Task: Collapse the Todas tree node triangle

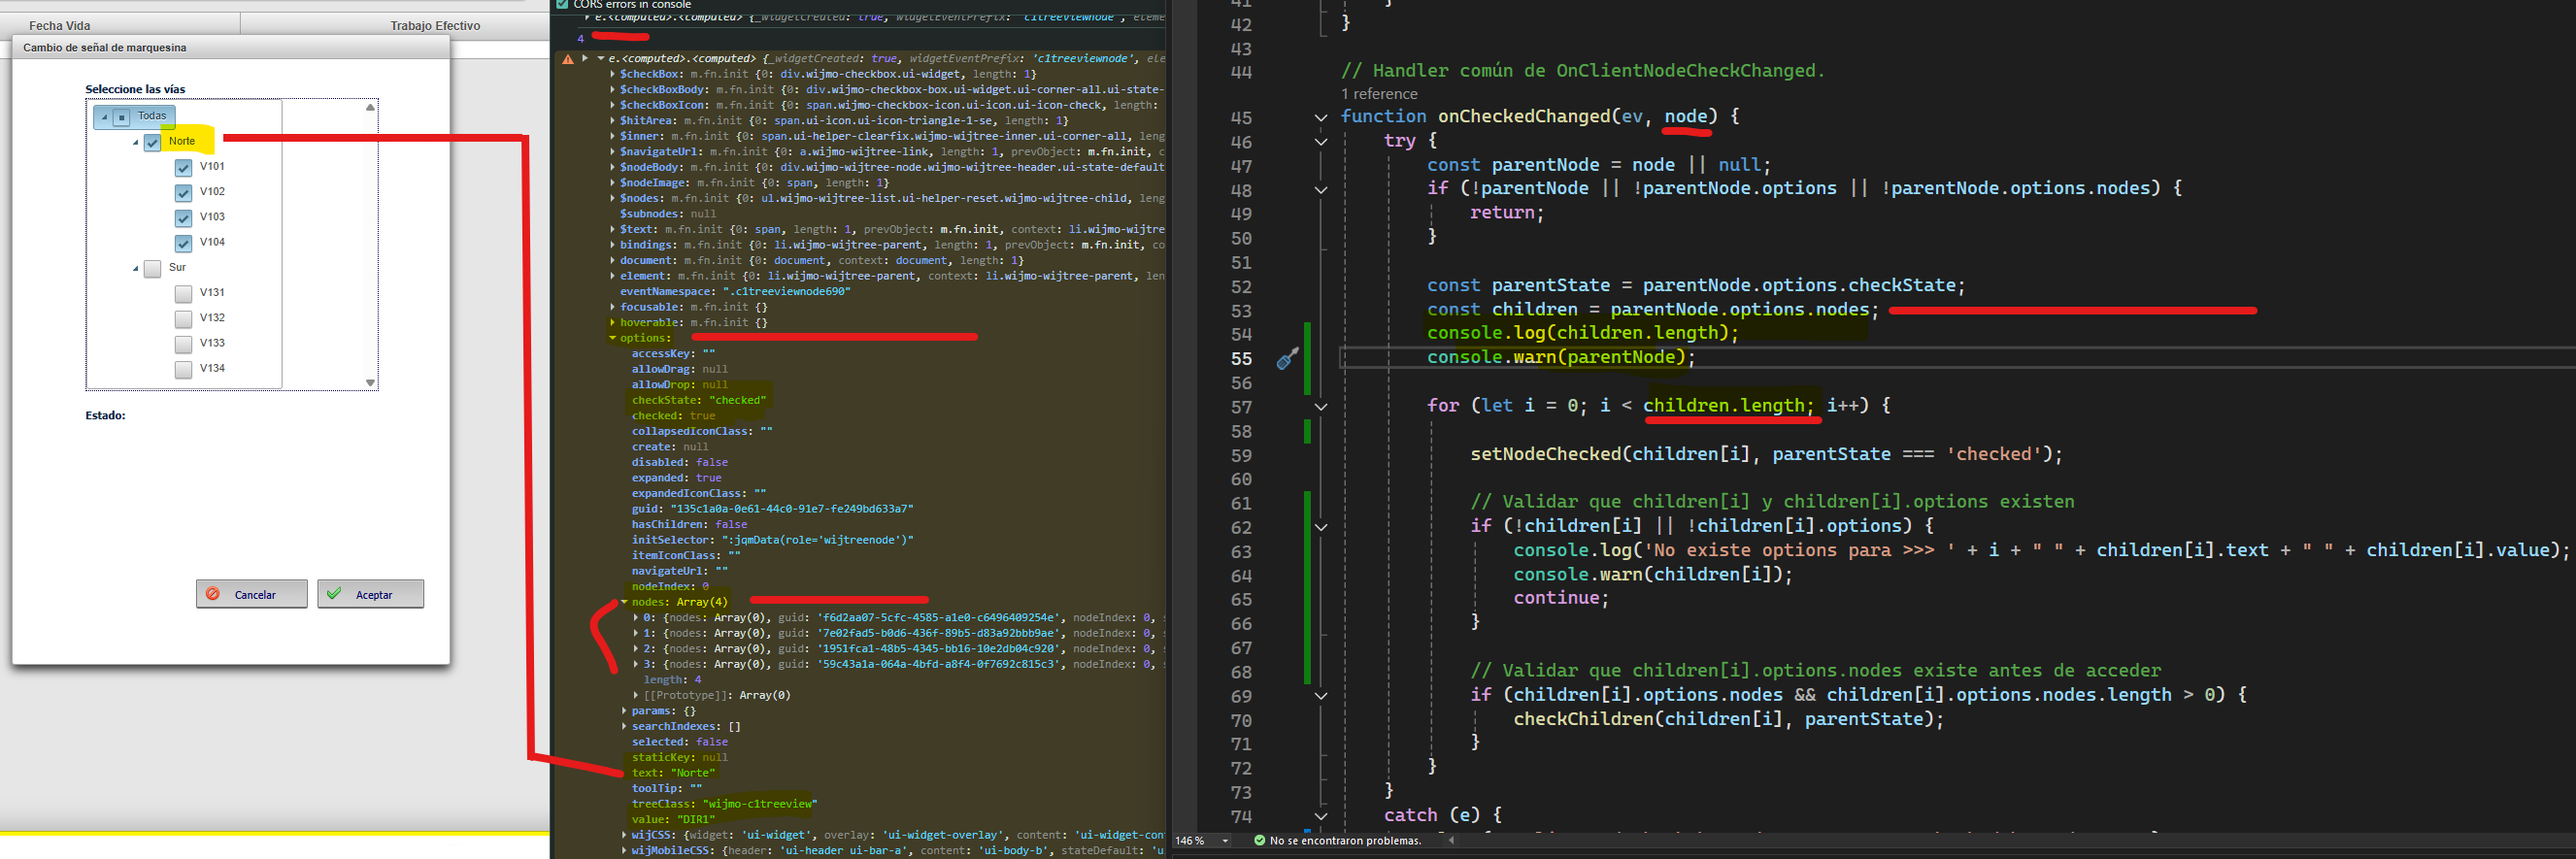Action: [x=104, y=117]
